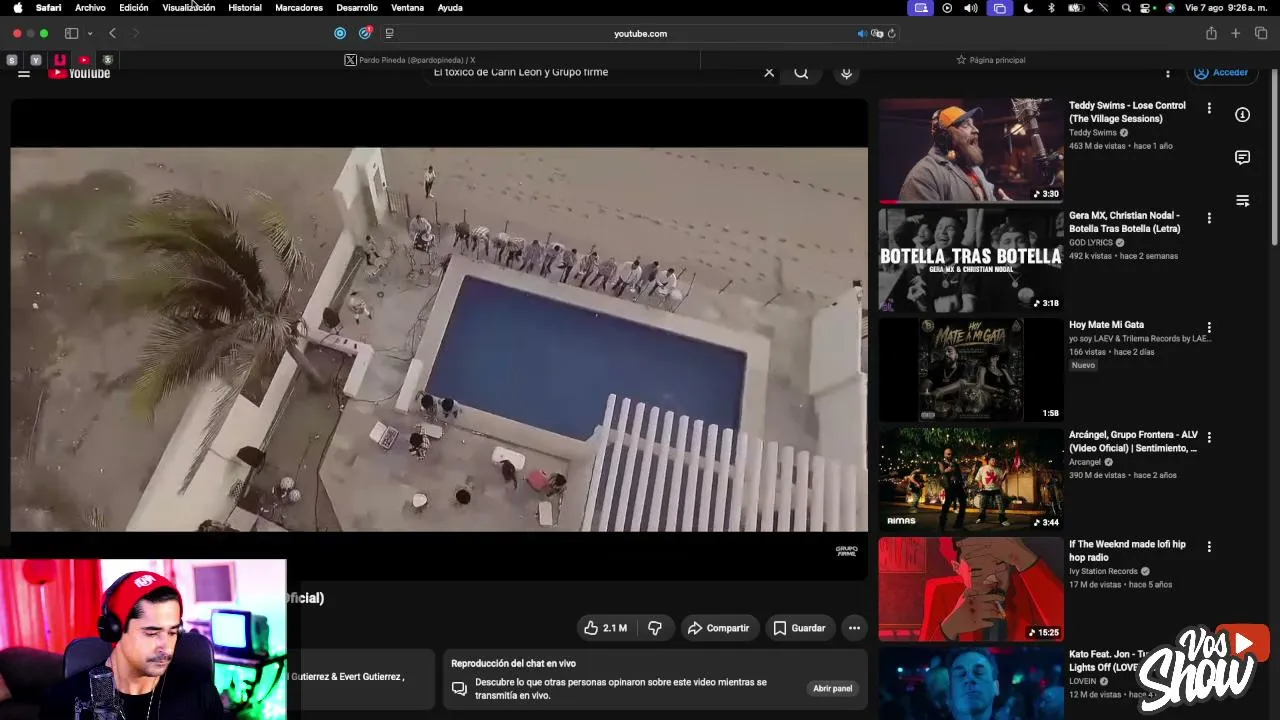1280x720 pixels.
Task: Open the Historial menu
Action: pos(245,8)
